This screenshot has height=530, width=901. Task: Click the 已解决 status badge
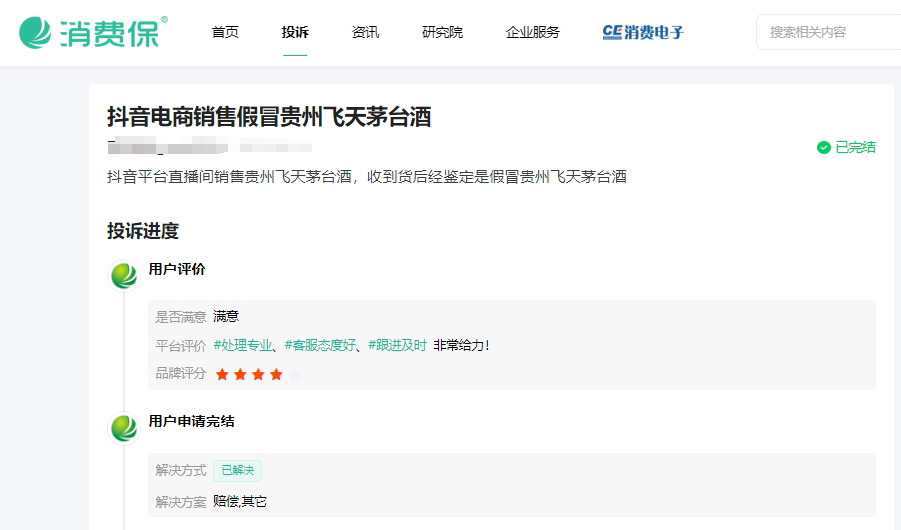pos(237,470)
